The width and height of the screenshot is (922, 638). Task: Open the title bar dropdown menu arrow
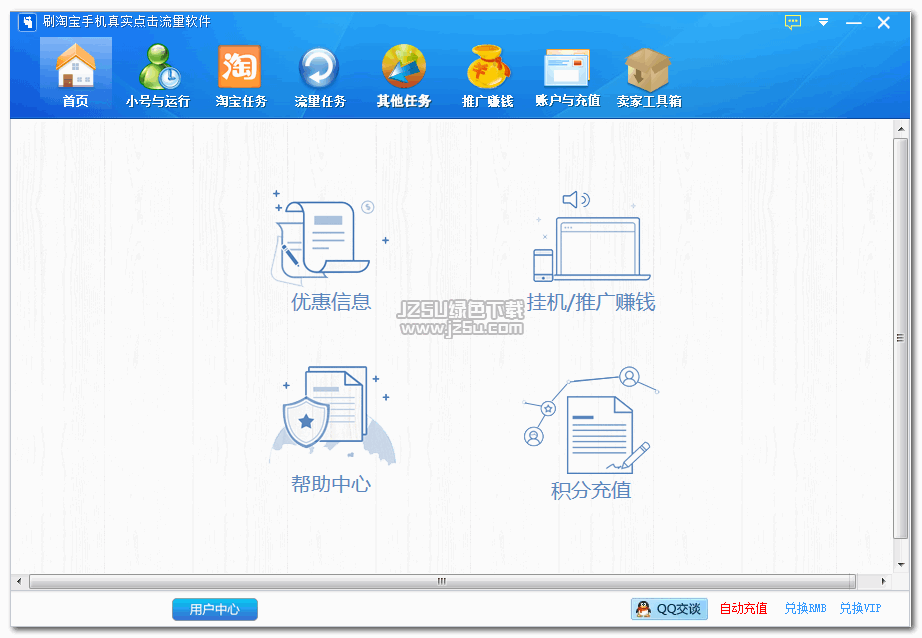pyautogui.click(x=823, y=22)
